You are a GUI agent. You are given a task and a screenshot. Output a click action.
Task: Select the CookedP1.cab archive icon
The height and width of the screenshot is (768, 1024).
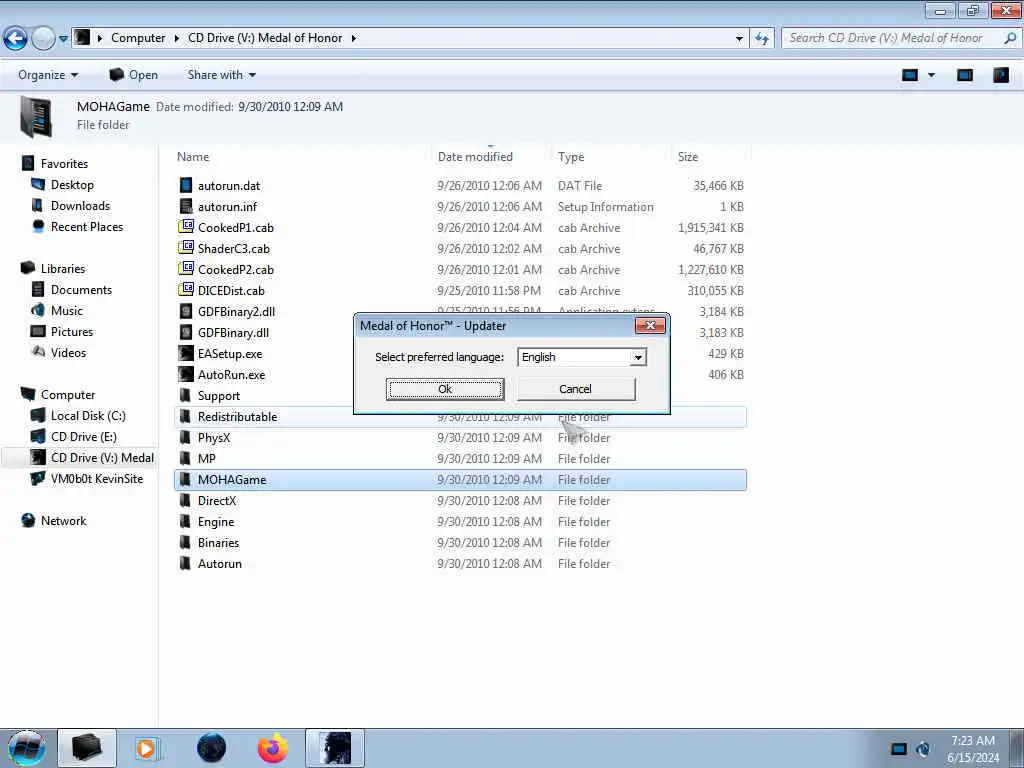pos(186,227)
